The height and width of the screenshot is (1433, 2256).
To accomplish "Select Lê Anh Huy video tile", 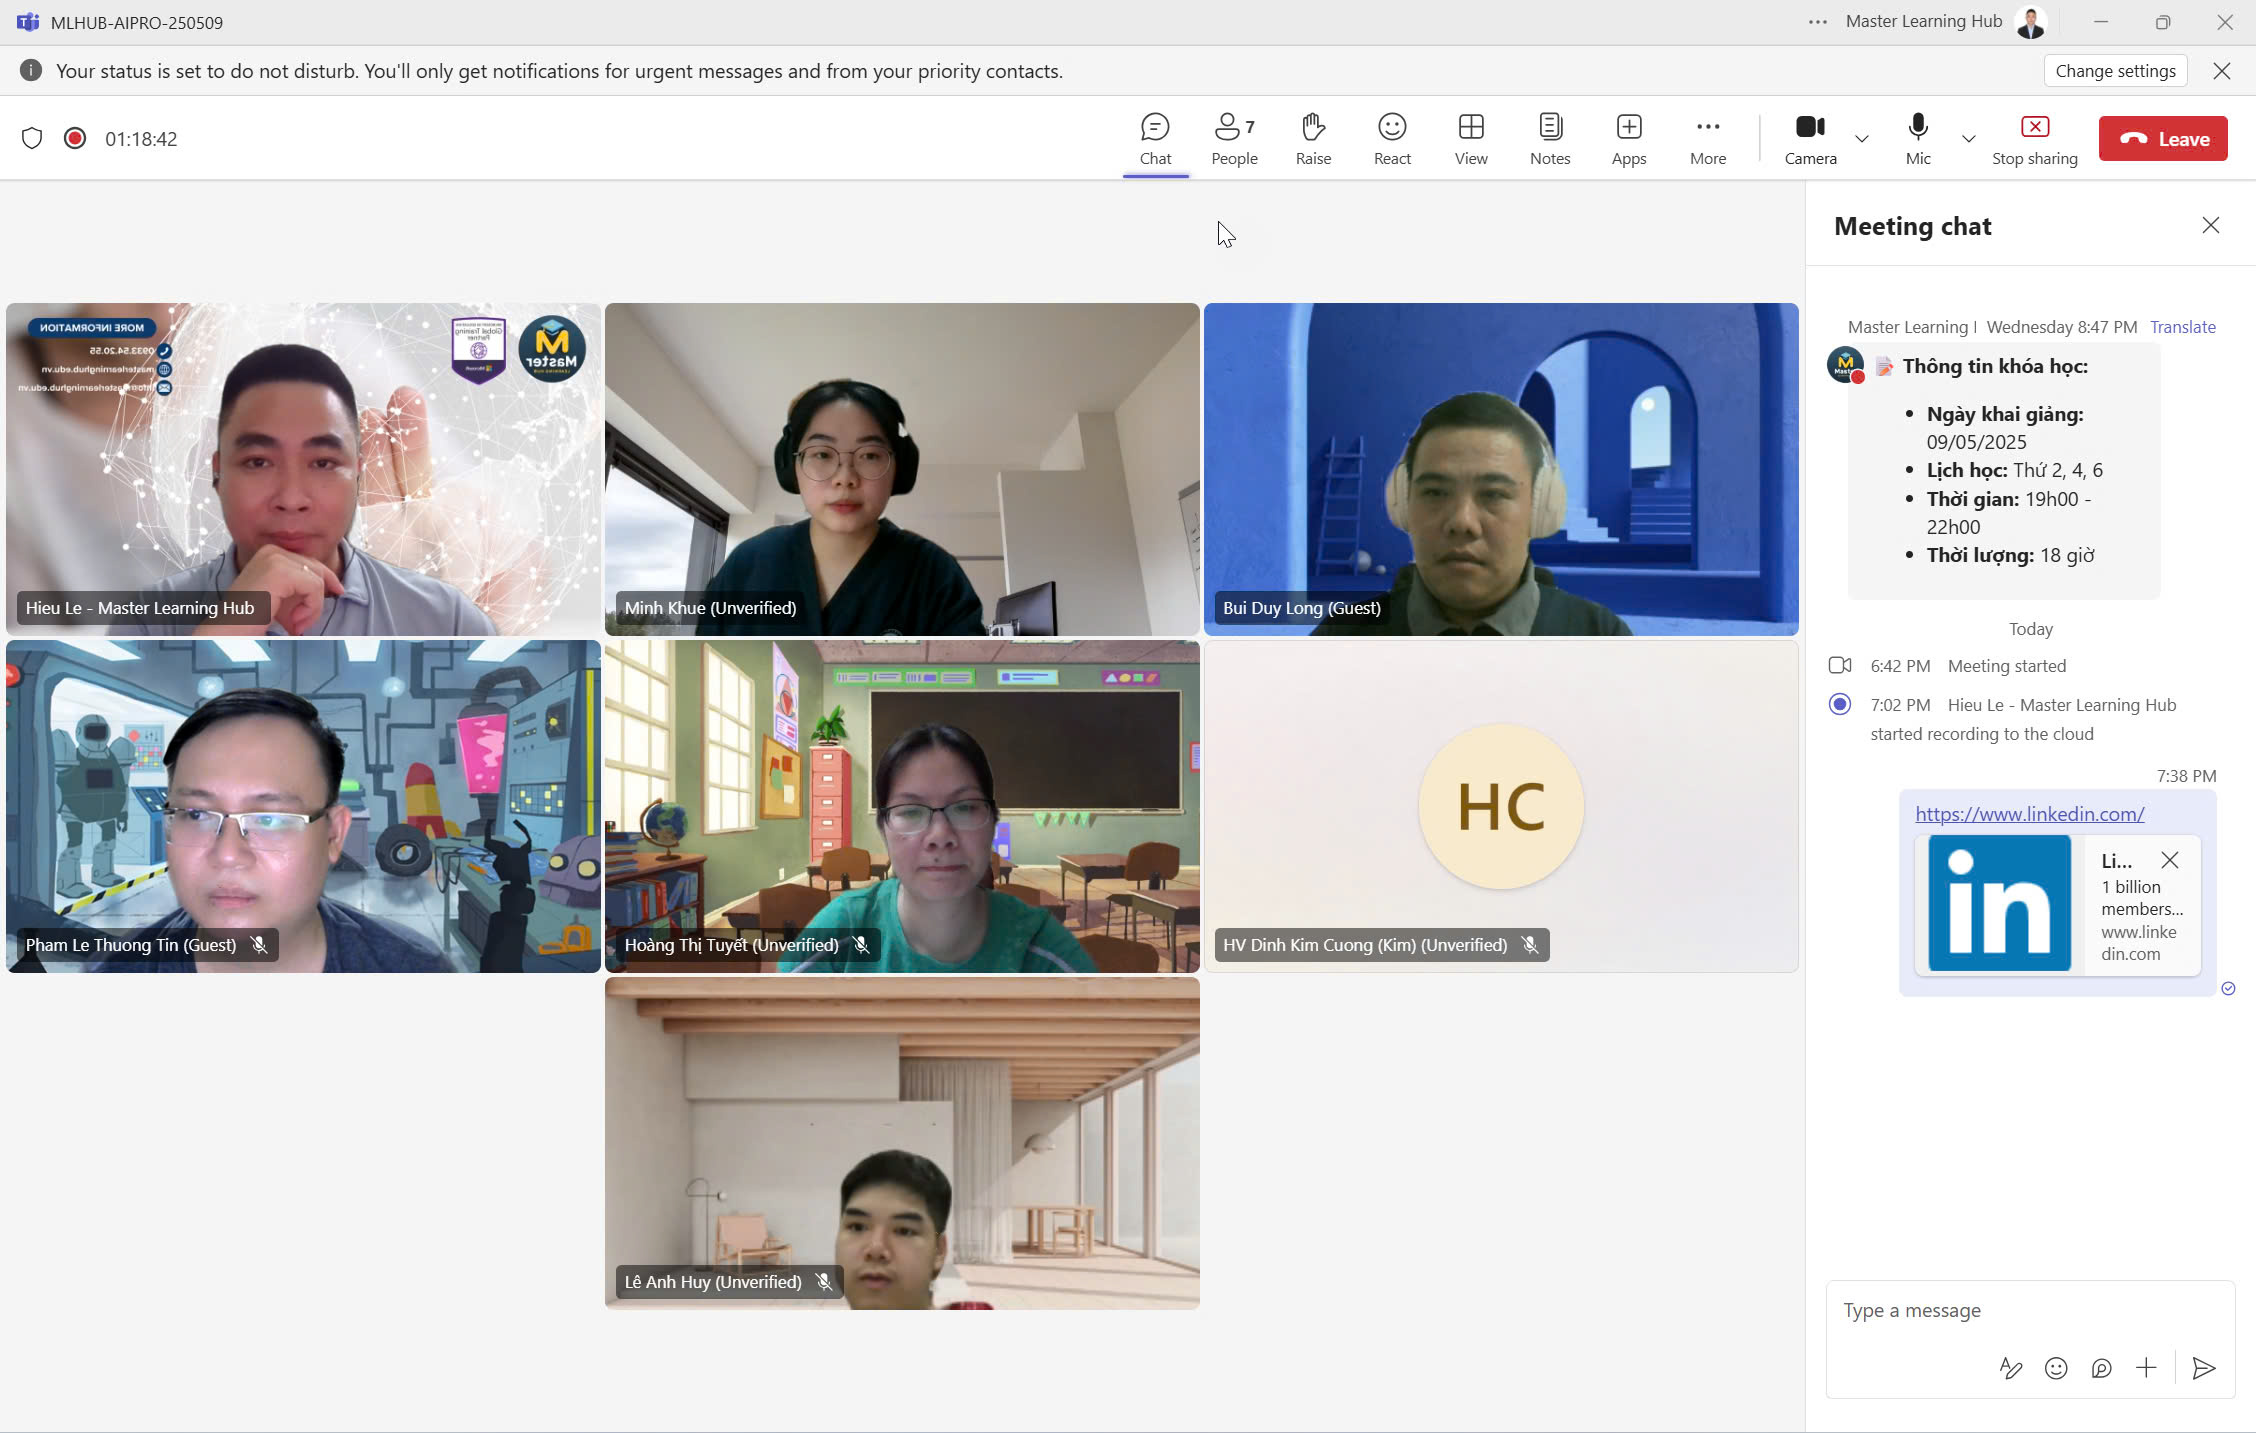I will click(902, 1143).
